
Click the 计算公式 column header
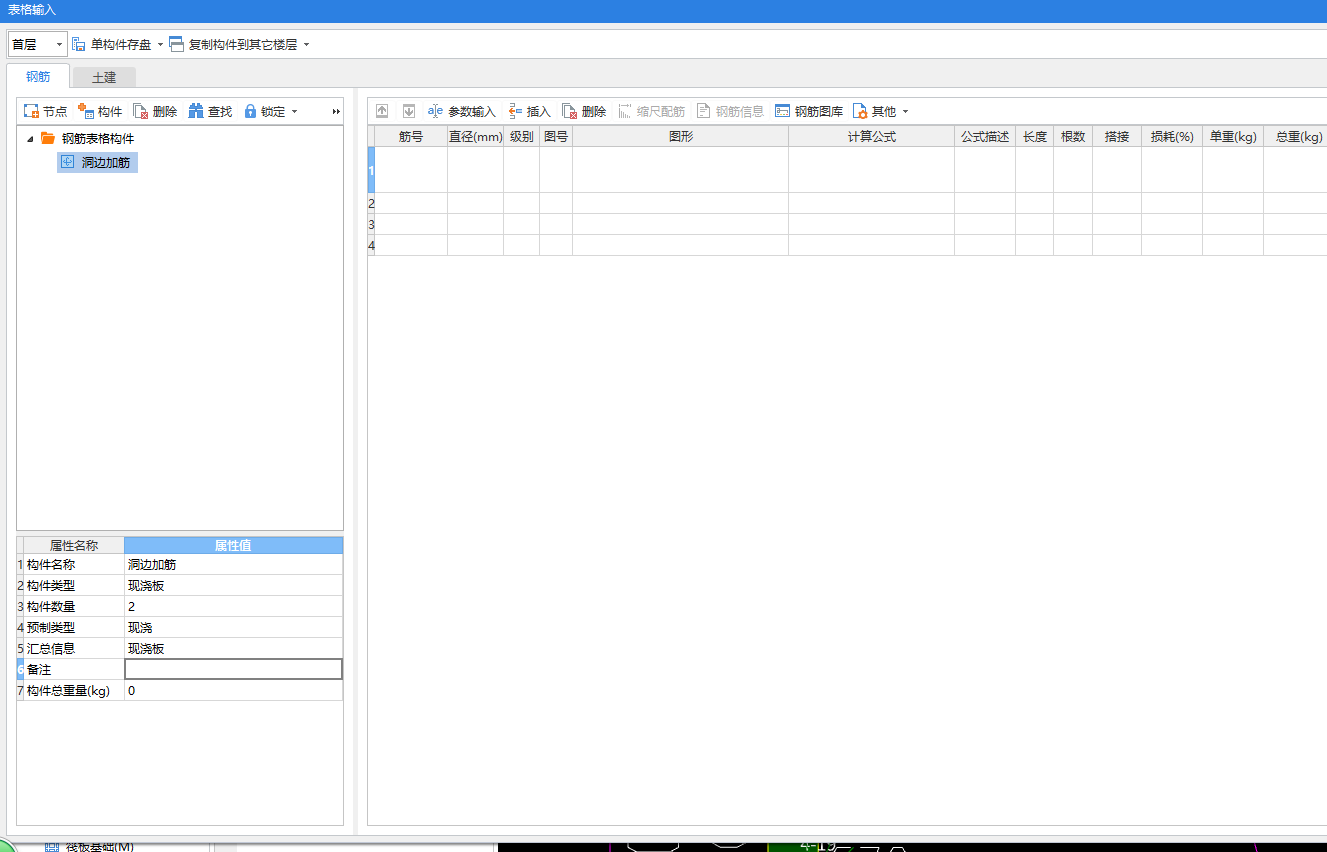tap(871, 137)
